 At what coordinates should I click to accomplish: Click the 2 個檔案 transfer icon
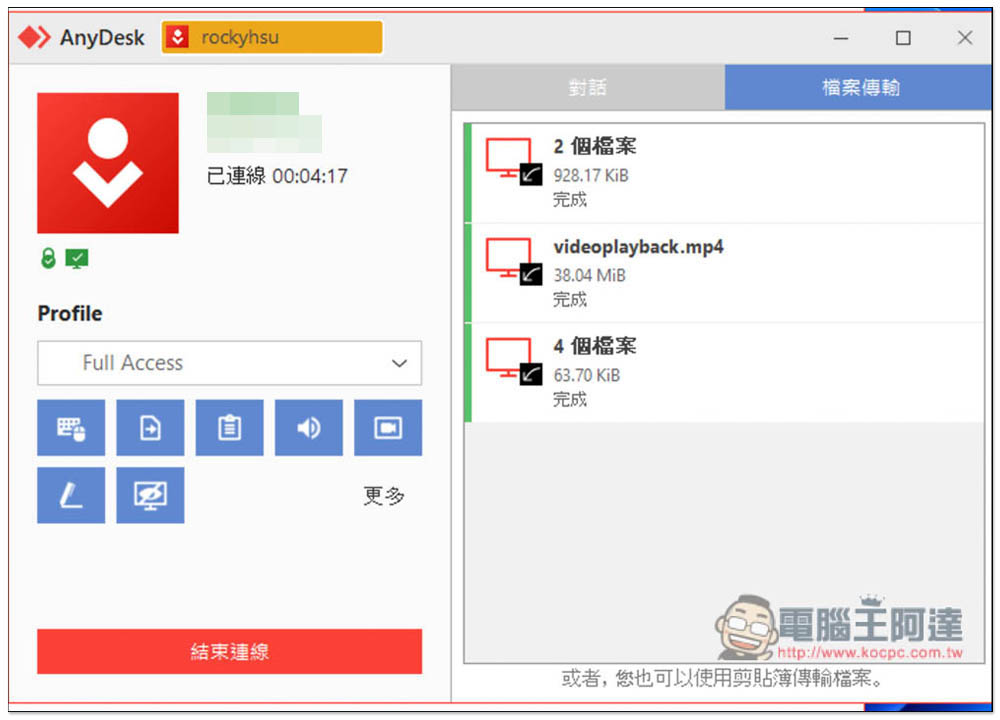click(513, 162)
